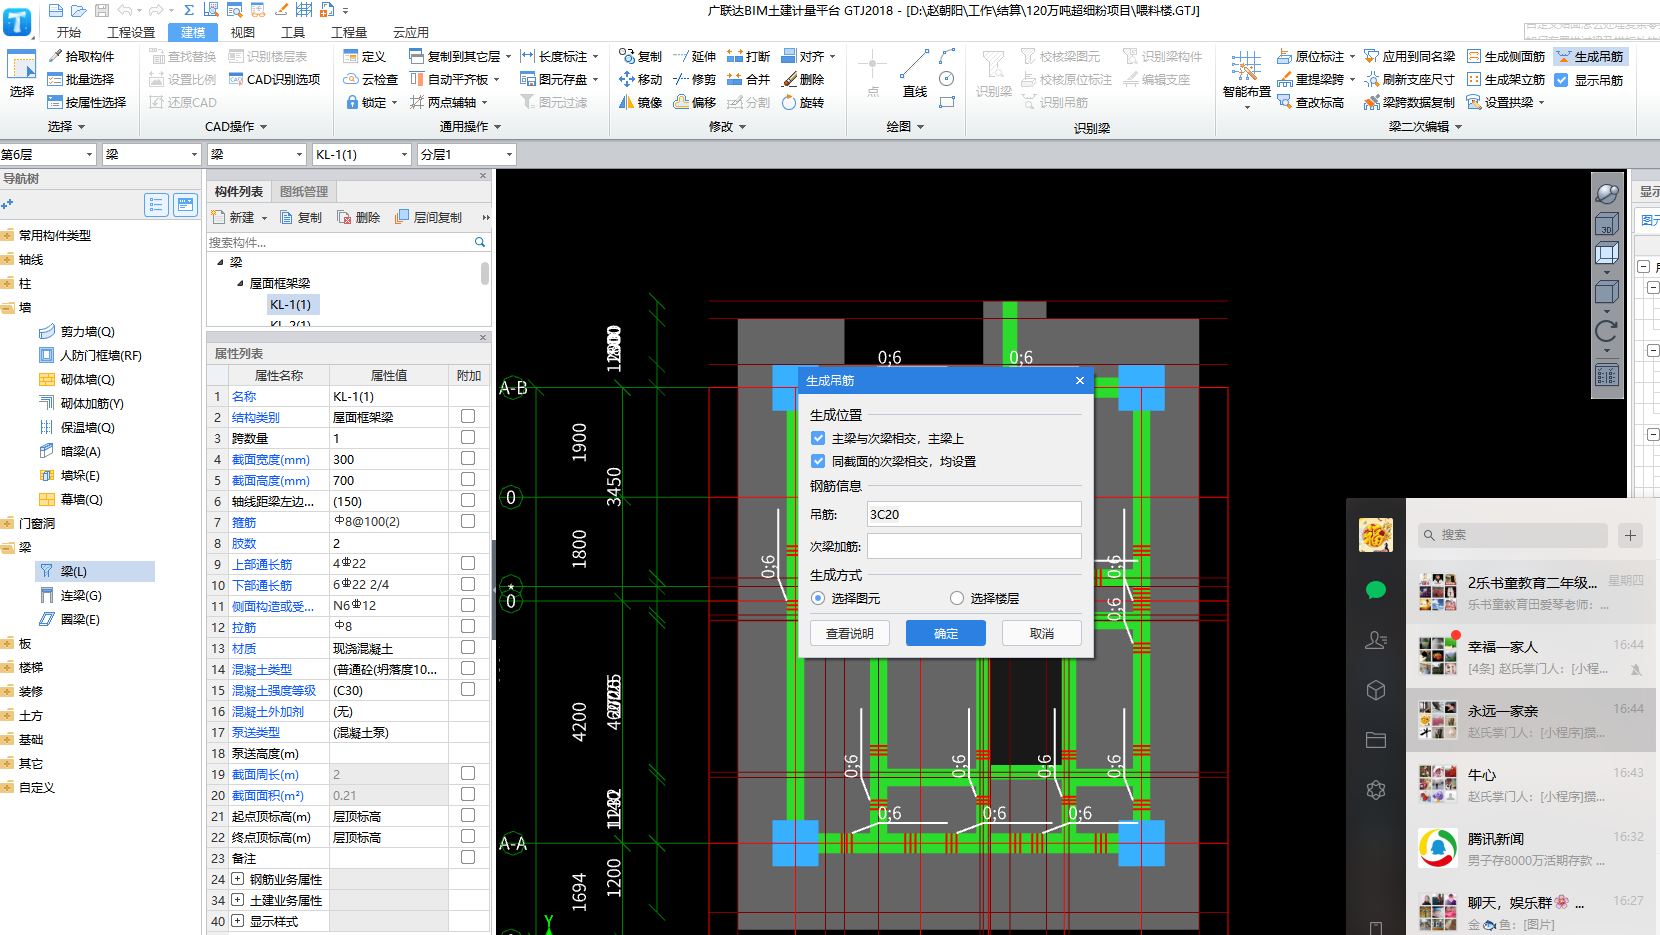Select the 选择图元 radio button
This screenshot has height=935, width=1660.
point(818,598)
